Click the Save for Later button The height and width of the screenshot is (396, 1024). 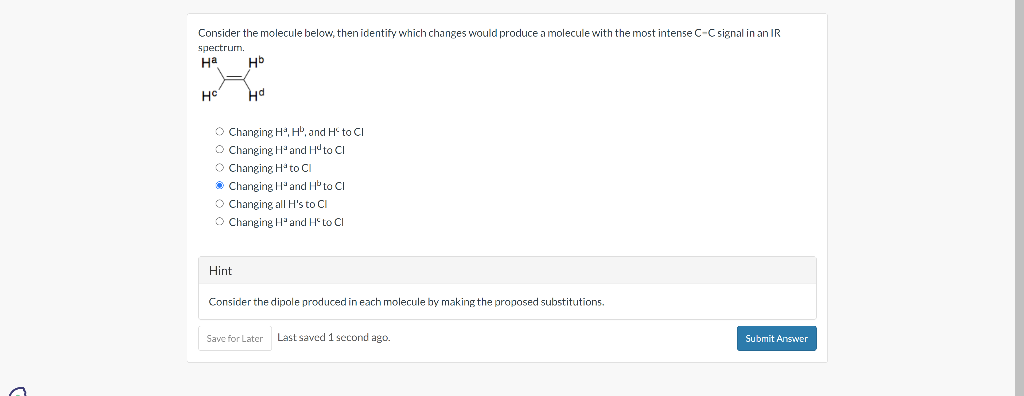coord(234,338)
